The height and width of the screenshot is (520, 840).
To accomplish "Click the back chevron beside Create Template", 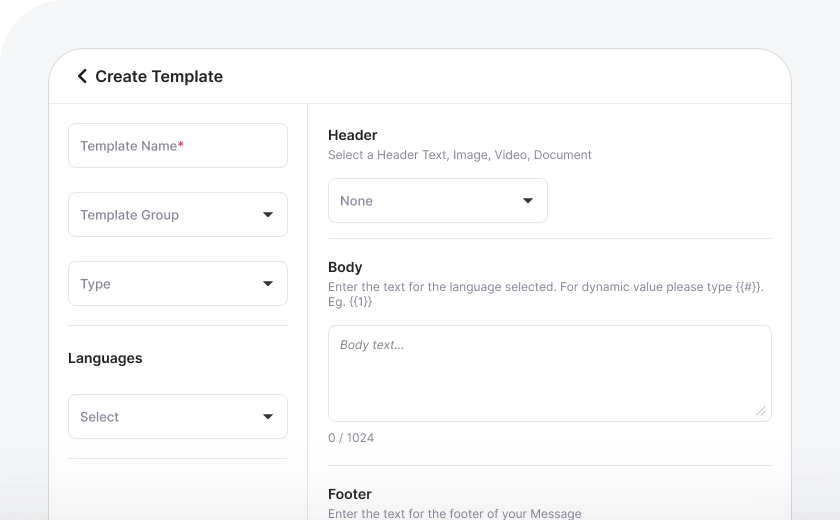I will click(82, 76).
